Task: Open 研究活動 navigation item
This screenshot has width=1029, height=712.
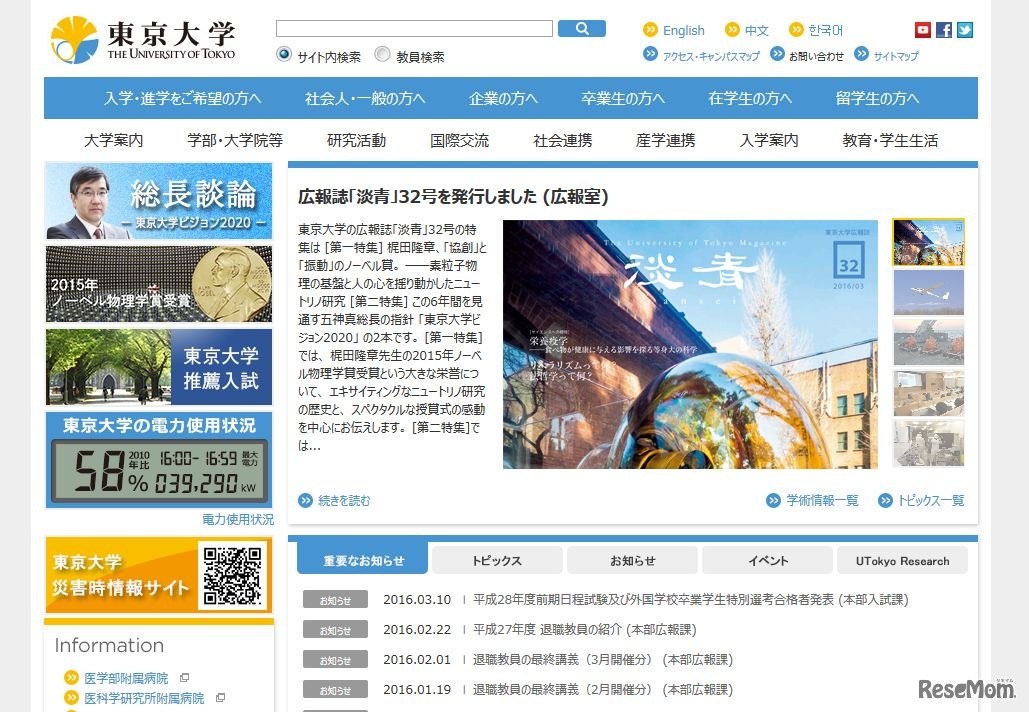Action: click(x=356, y=140)
